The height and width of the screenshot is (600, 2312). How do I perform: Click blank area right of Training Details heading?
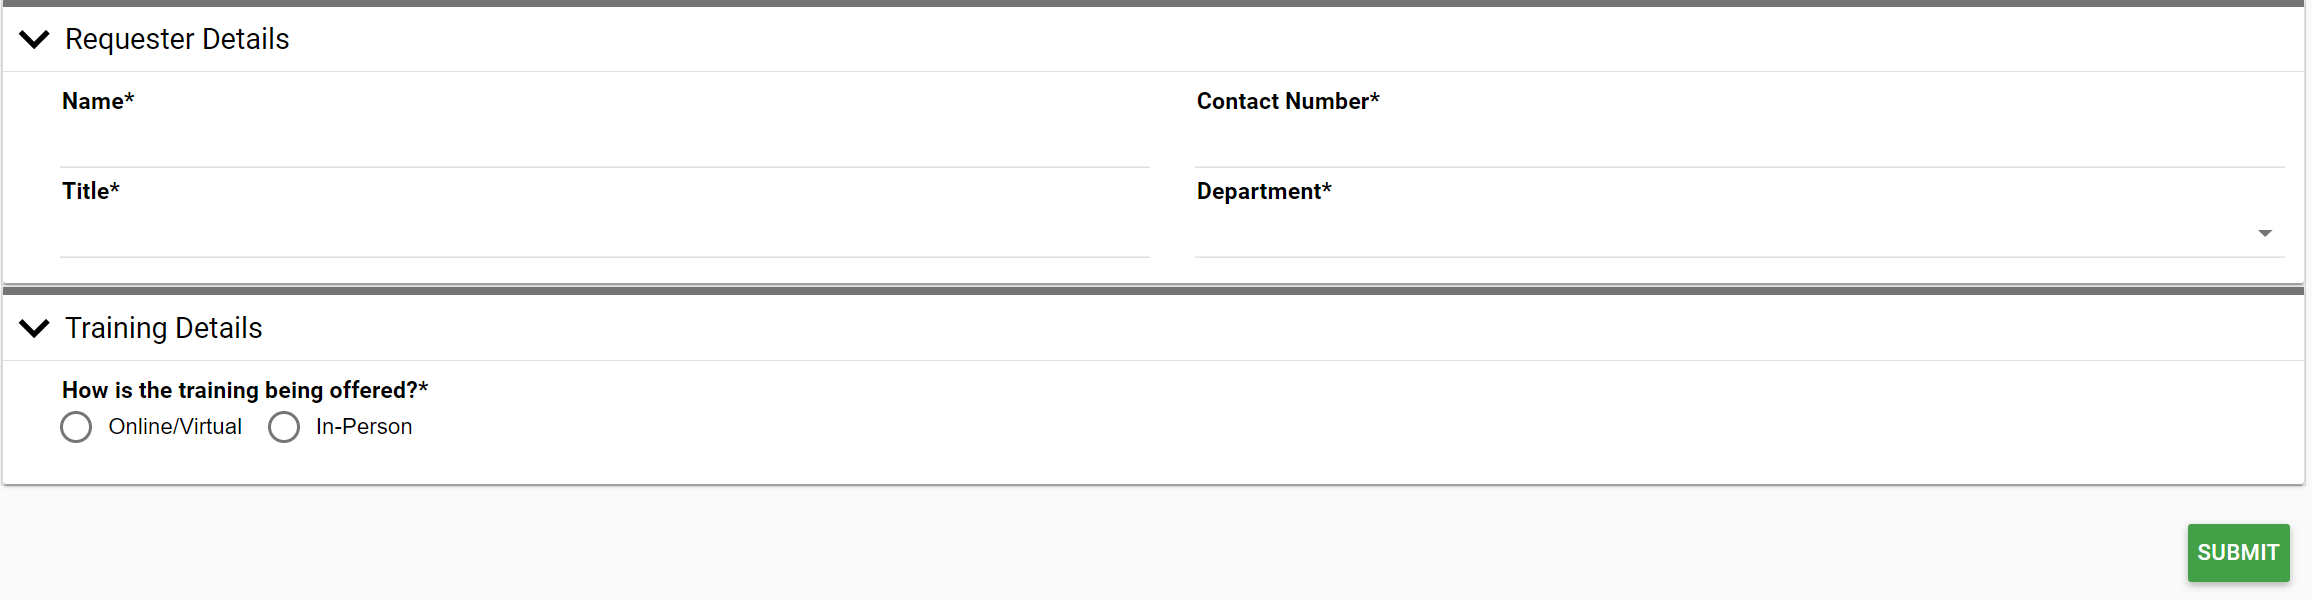[1200, 328]
